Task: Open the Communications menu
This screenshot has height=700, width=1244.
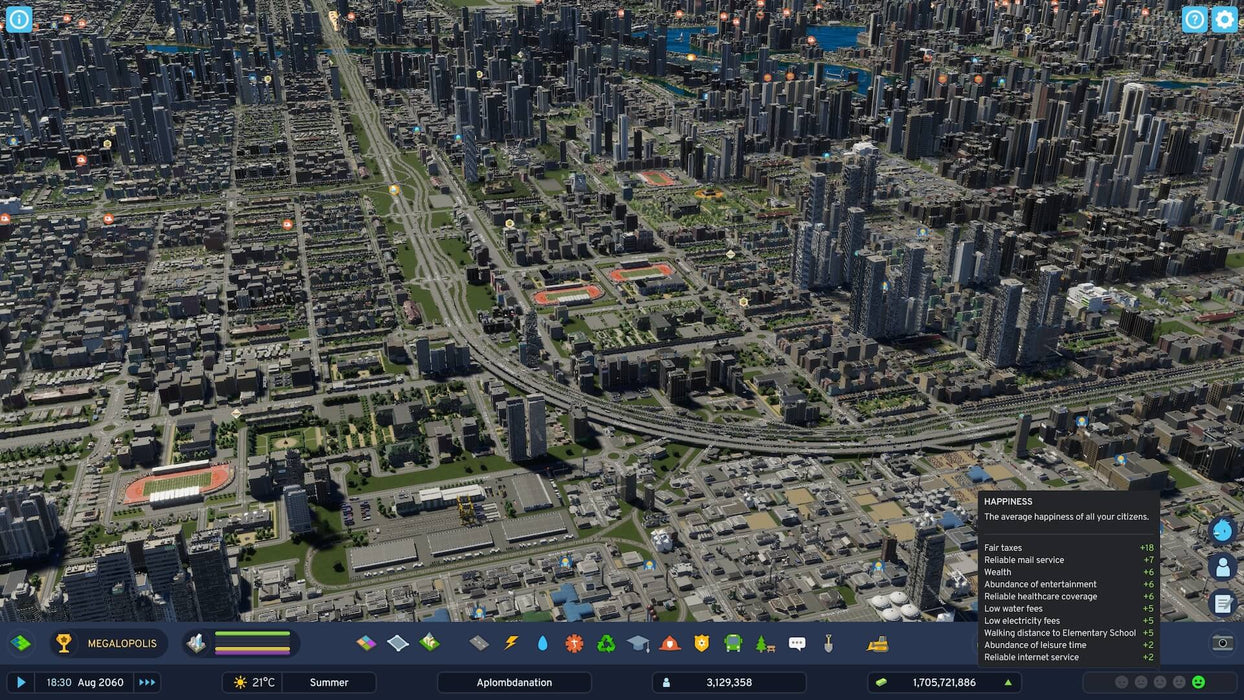Action: pos(797,643)
